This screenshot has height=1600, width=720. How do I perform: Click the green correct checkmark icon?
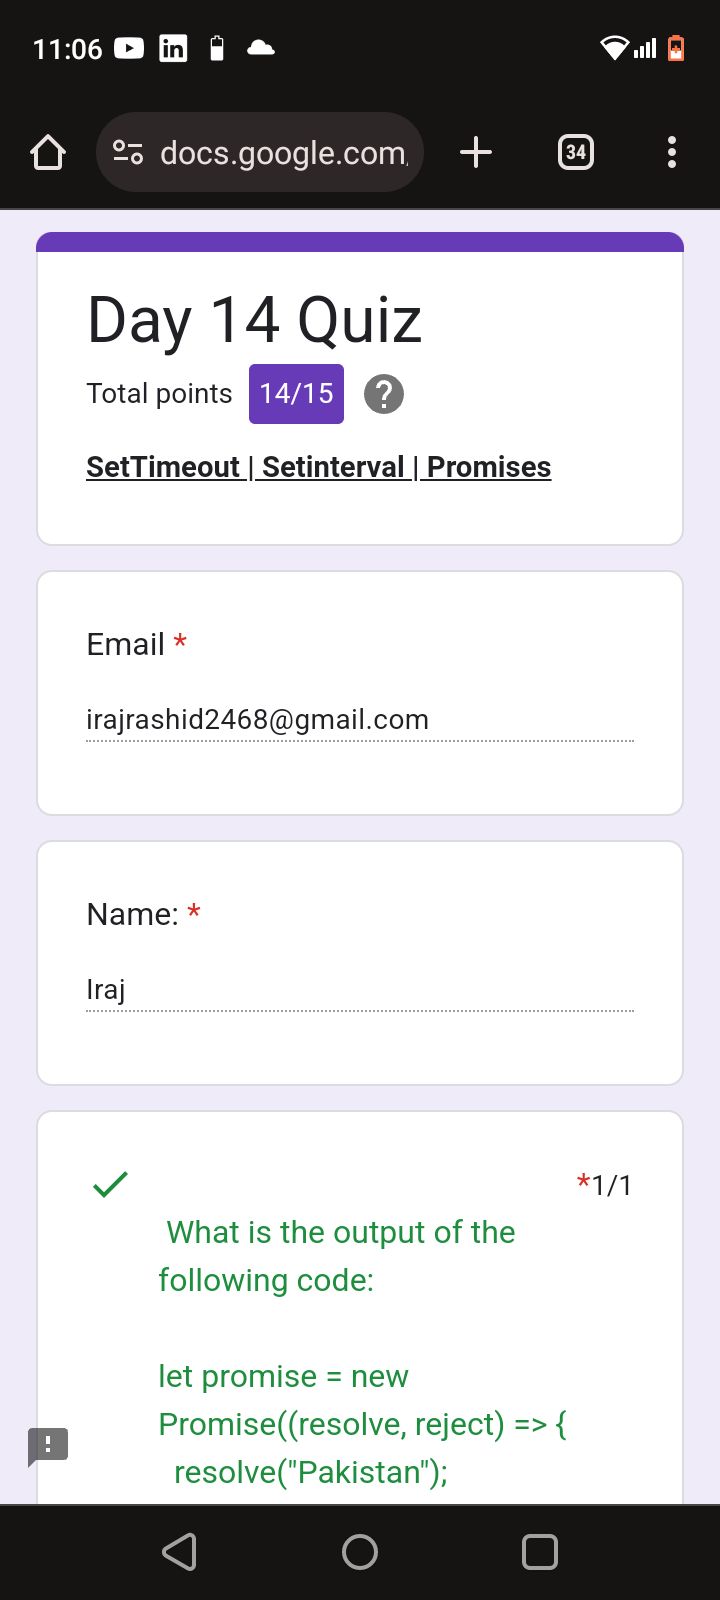click(x=110, y=1184)
